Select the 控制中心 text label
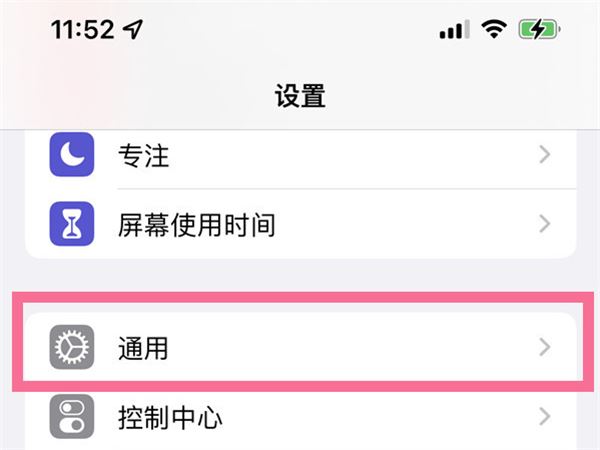Screen dimensions: 600x450 [170, 417]
